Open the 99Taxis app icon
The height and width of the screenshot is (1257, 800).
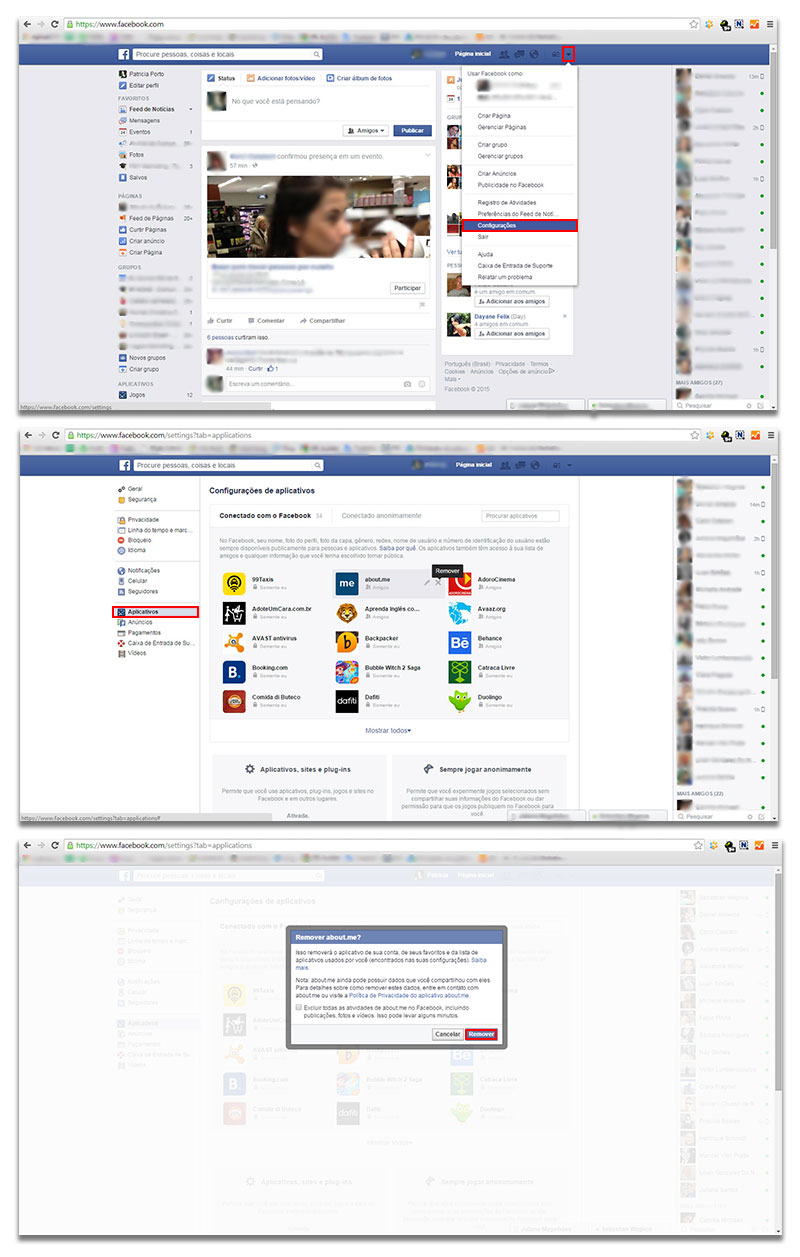click(x=235, y=583)
